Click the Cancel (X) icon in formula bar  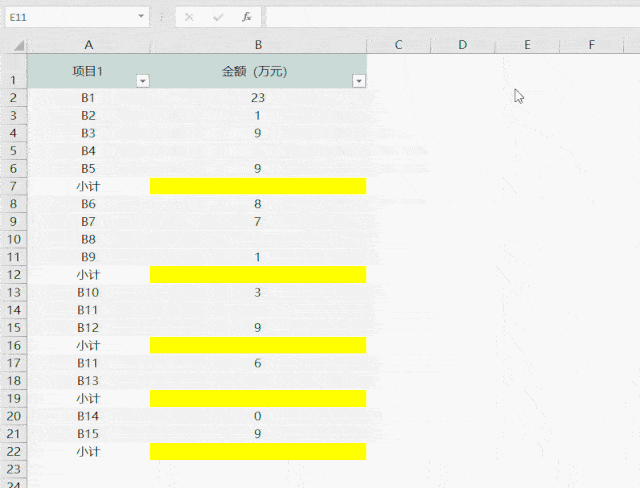point(190,17)
